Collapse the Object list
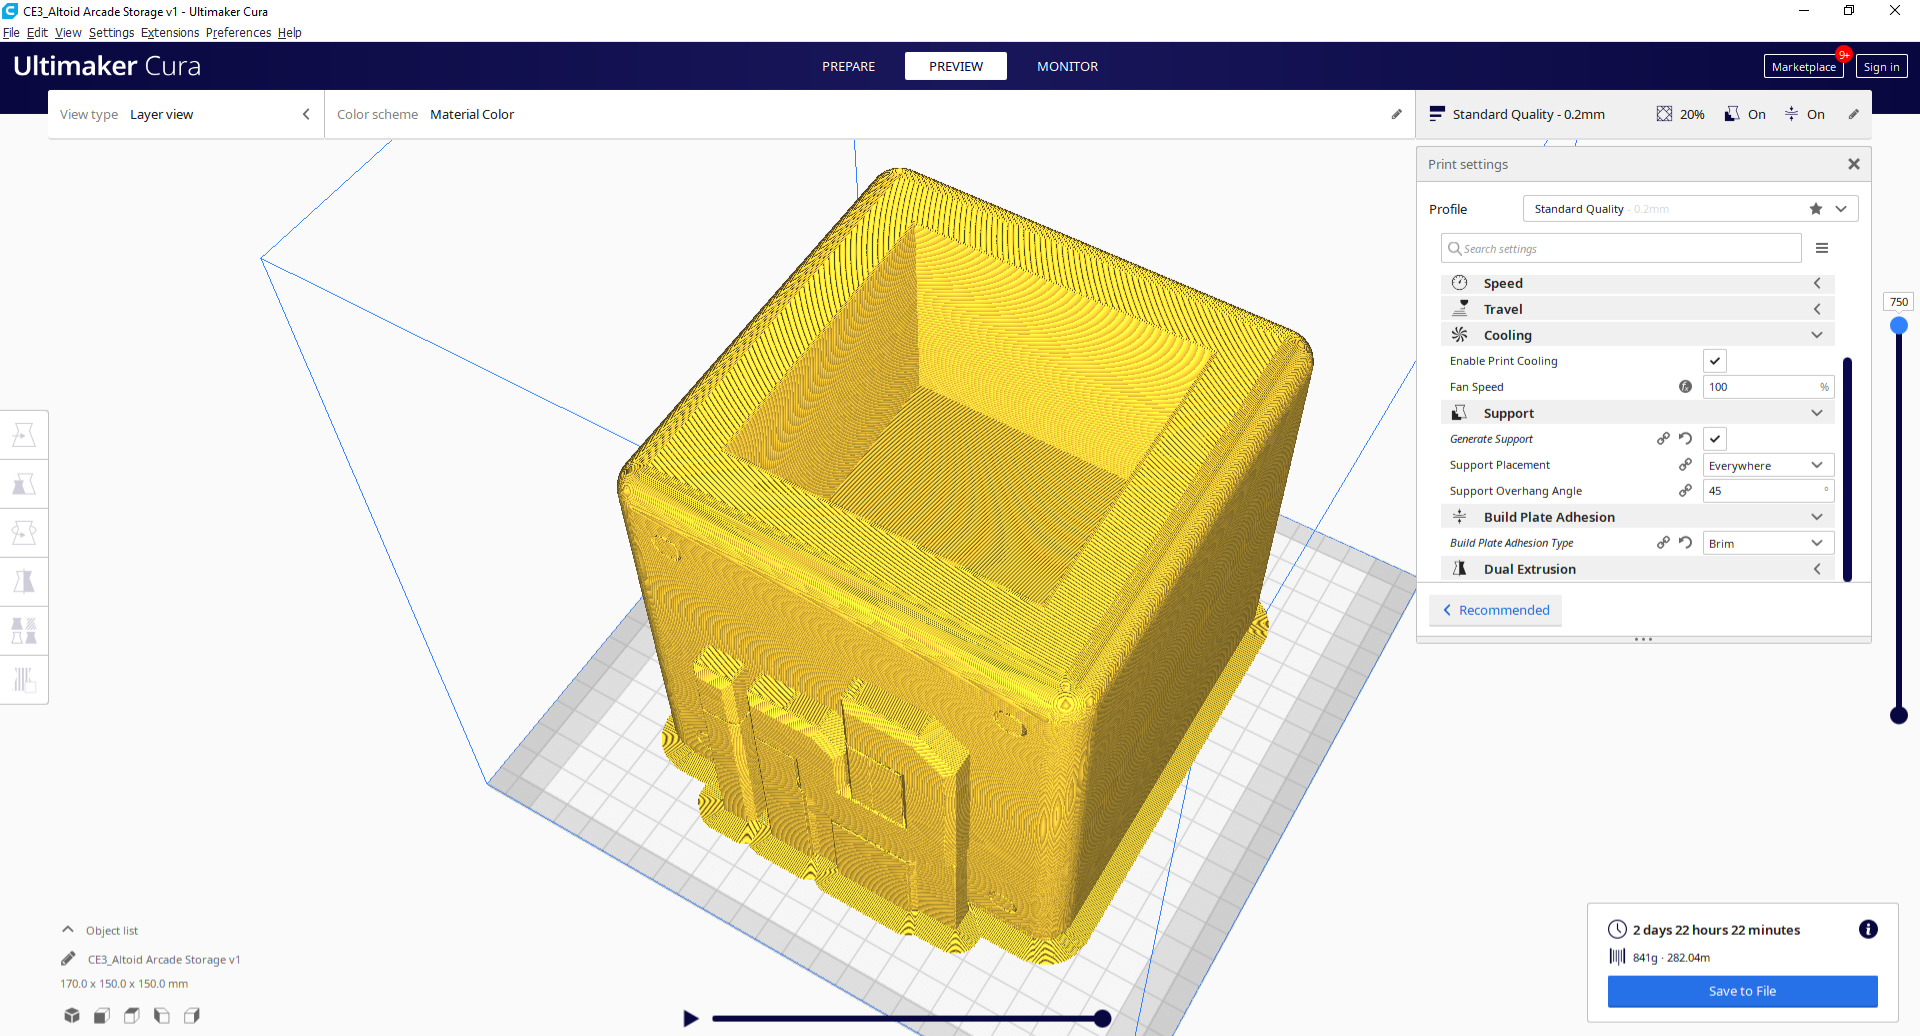Screen dimensions: 1920x1036 pyautogui.click(x=68, y=930)
